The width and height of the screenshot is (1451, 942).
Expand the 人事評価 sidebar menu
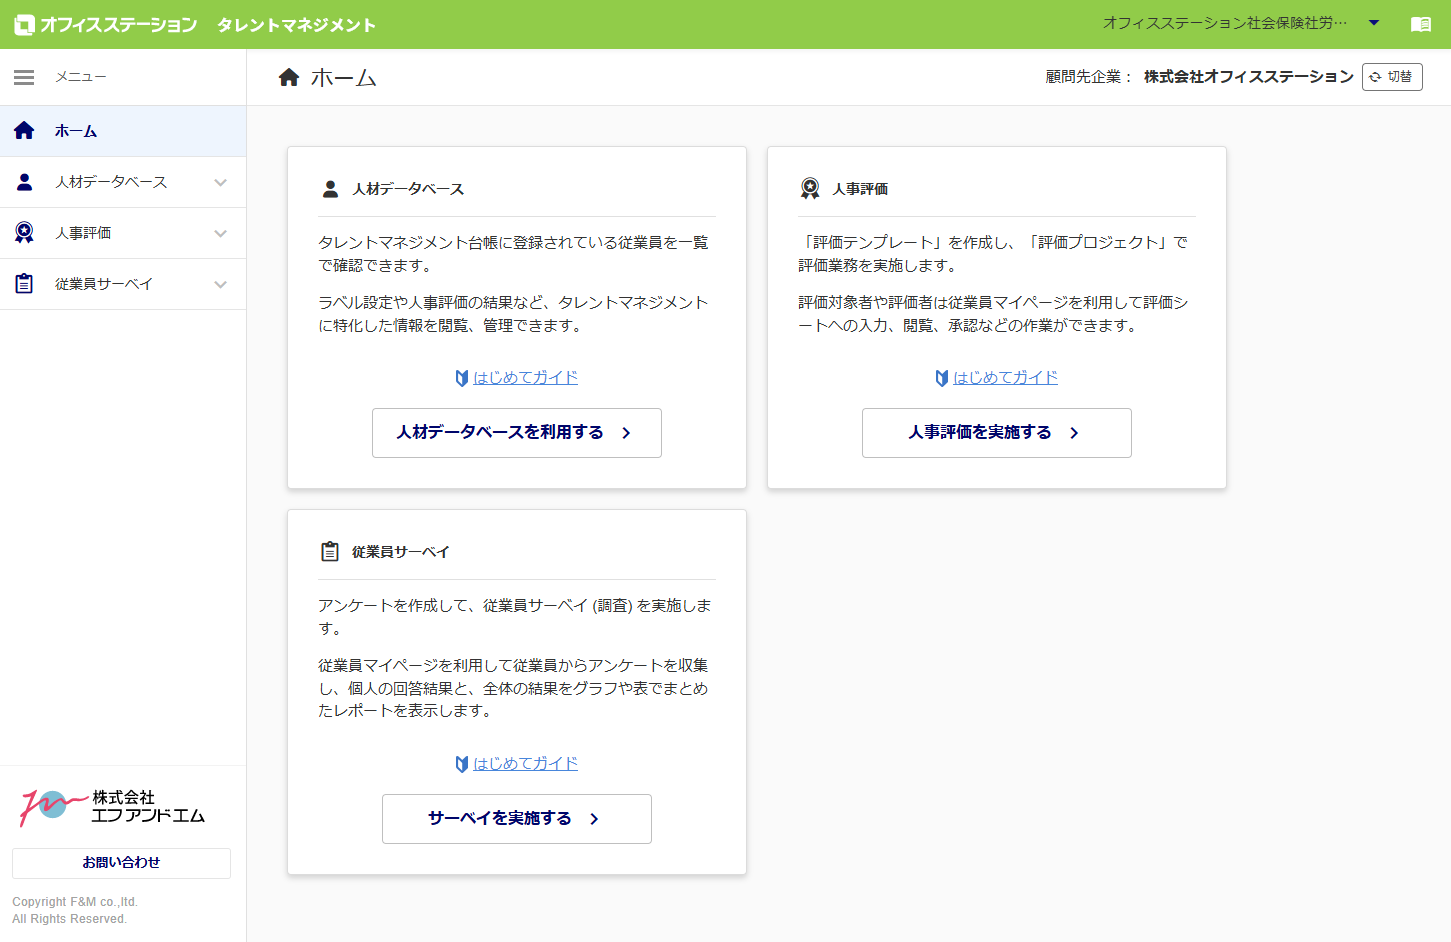(x=221, y=234)
